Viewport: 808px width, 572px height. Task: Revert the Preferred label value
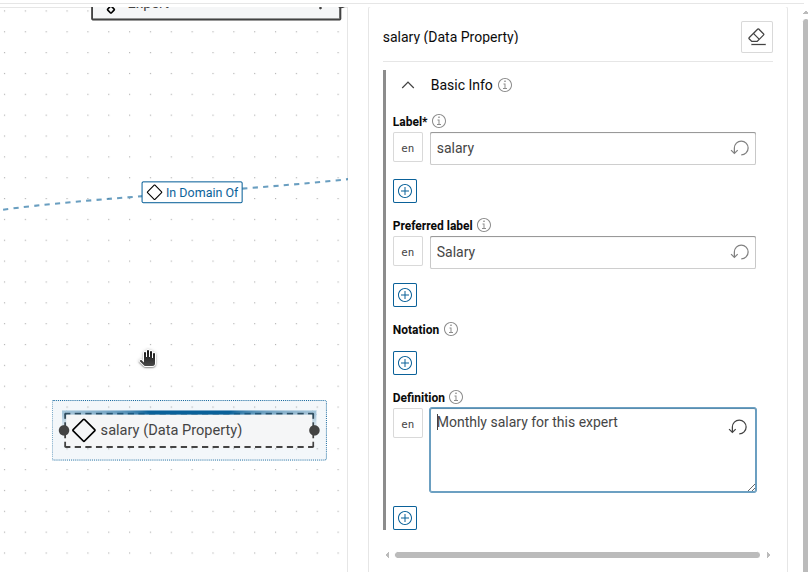739,252
